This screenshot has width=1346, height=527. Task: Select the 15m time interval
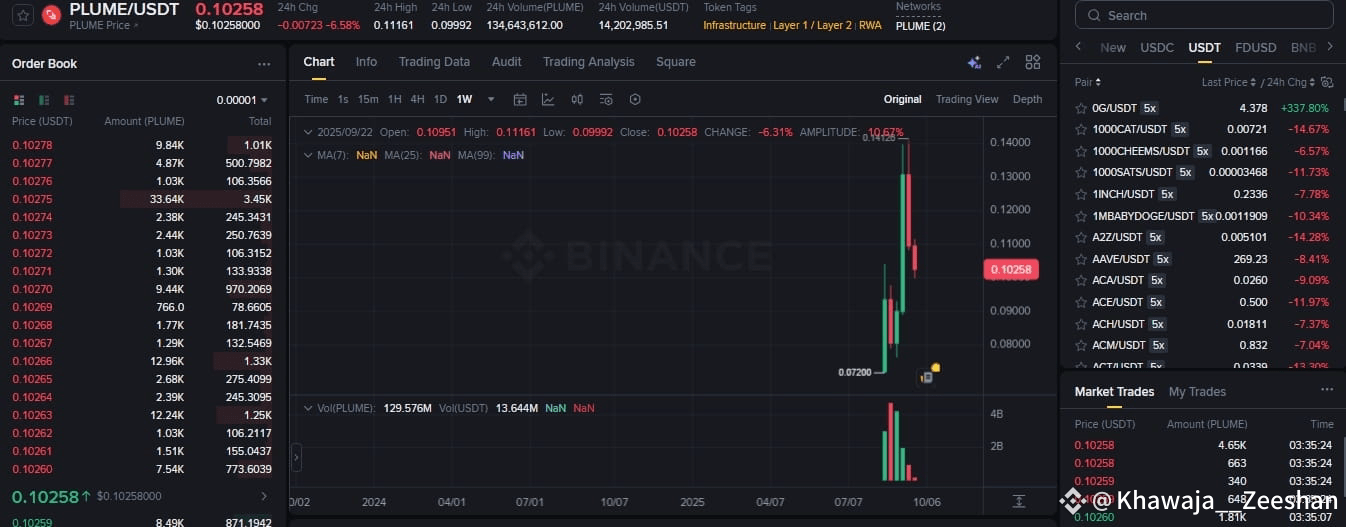[x=368, y=99]
